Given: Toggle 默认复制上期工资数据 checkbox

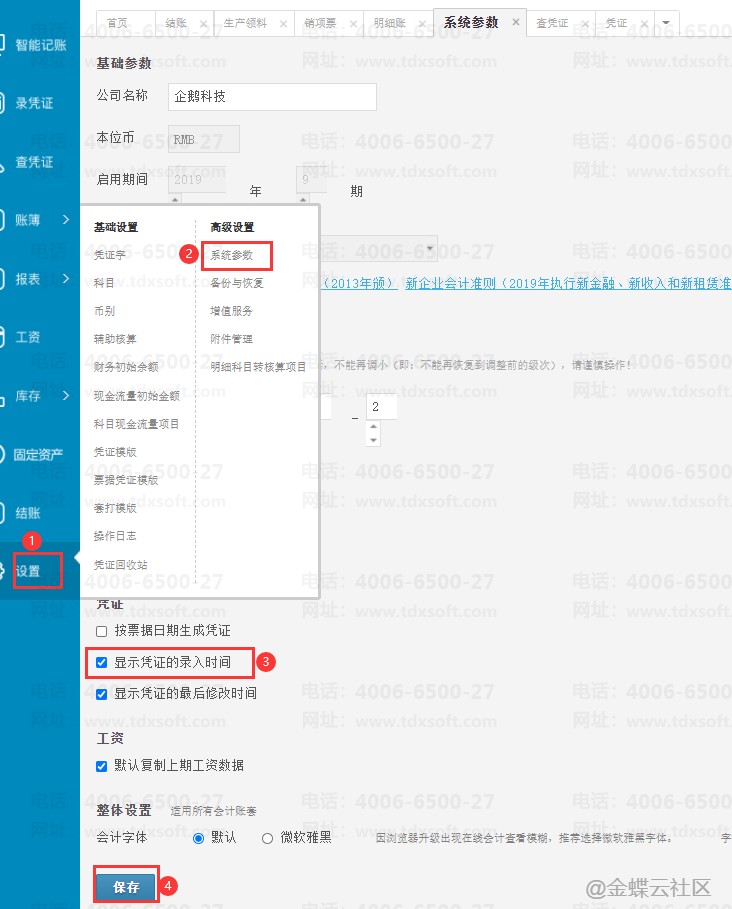Looking at the screenshot, I should pyautogui.click(x=101, y=766).
